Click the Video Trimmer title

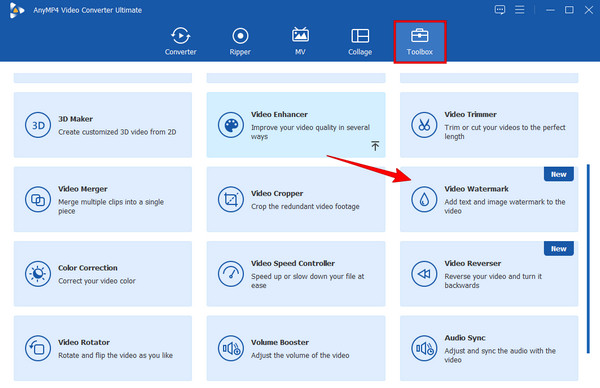pos(470,114)
